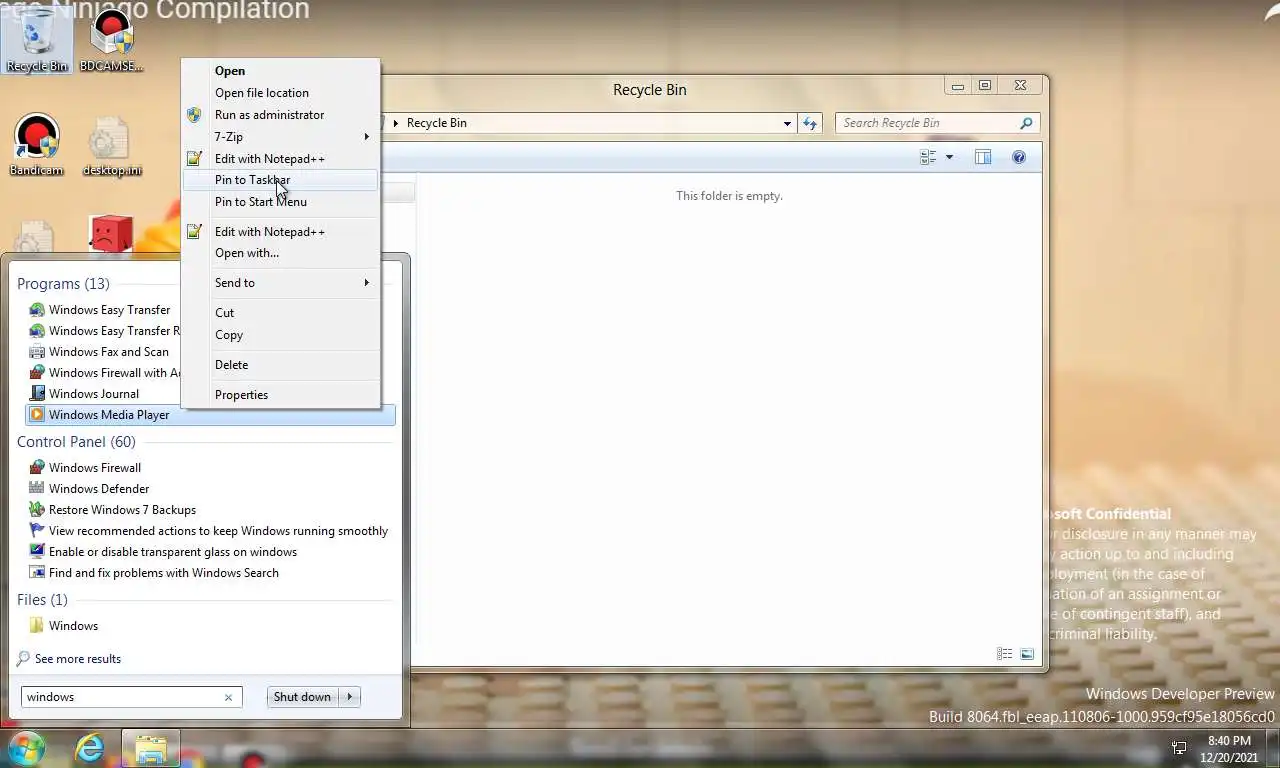Open Find and fix problems with Windows Search
This screenshot has width=1280, height=768.
[x=164, y=573]
